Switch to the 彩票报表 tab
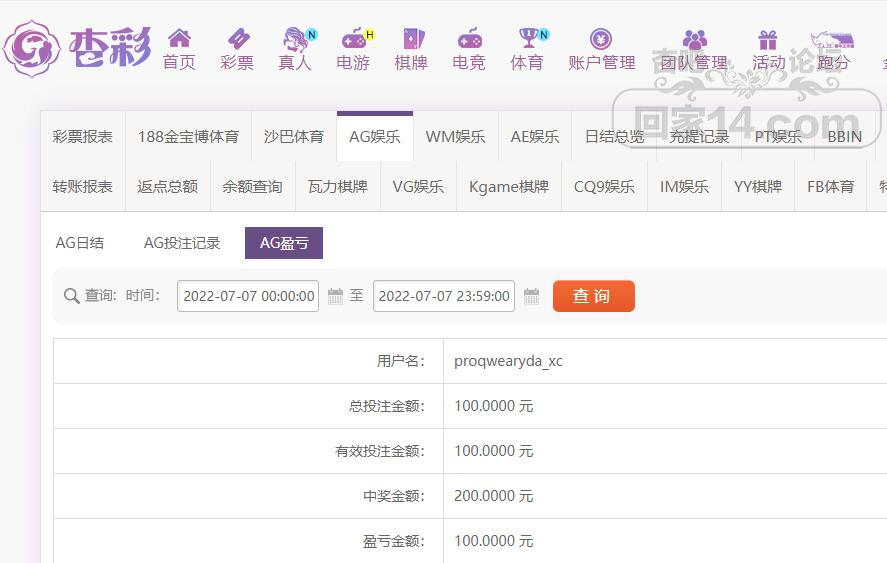887x563 pixels. 83,136
